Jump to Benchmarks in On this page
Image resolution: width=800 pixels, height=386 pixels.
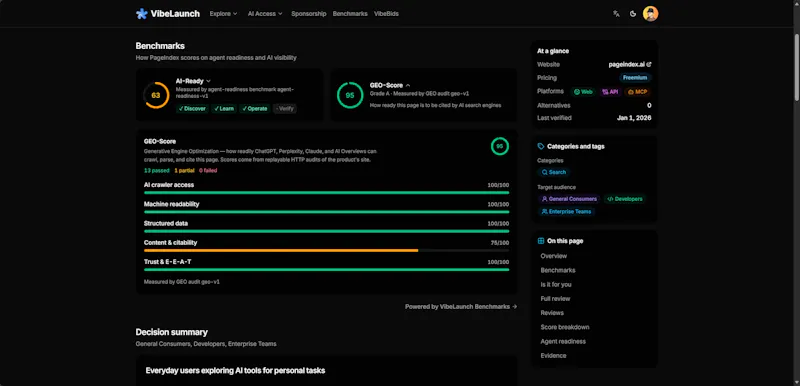(x=558, y=270)
